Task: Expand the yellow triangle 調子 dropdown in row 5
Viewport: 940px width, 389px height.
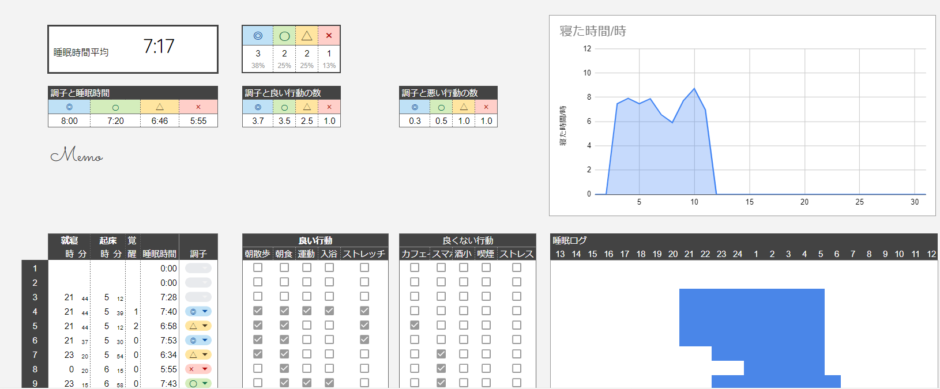Action: (x=198, y=325)
